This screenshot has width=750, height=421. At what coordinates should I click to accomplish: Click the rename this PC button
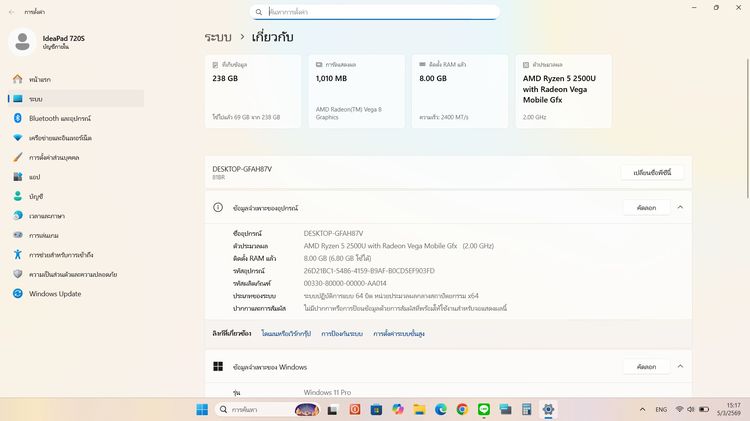coord(652,173)
